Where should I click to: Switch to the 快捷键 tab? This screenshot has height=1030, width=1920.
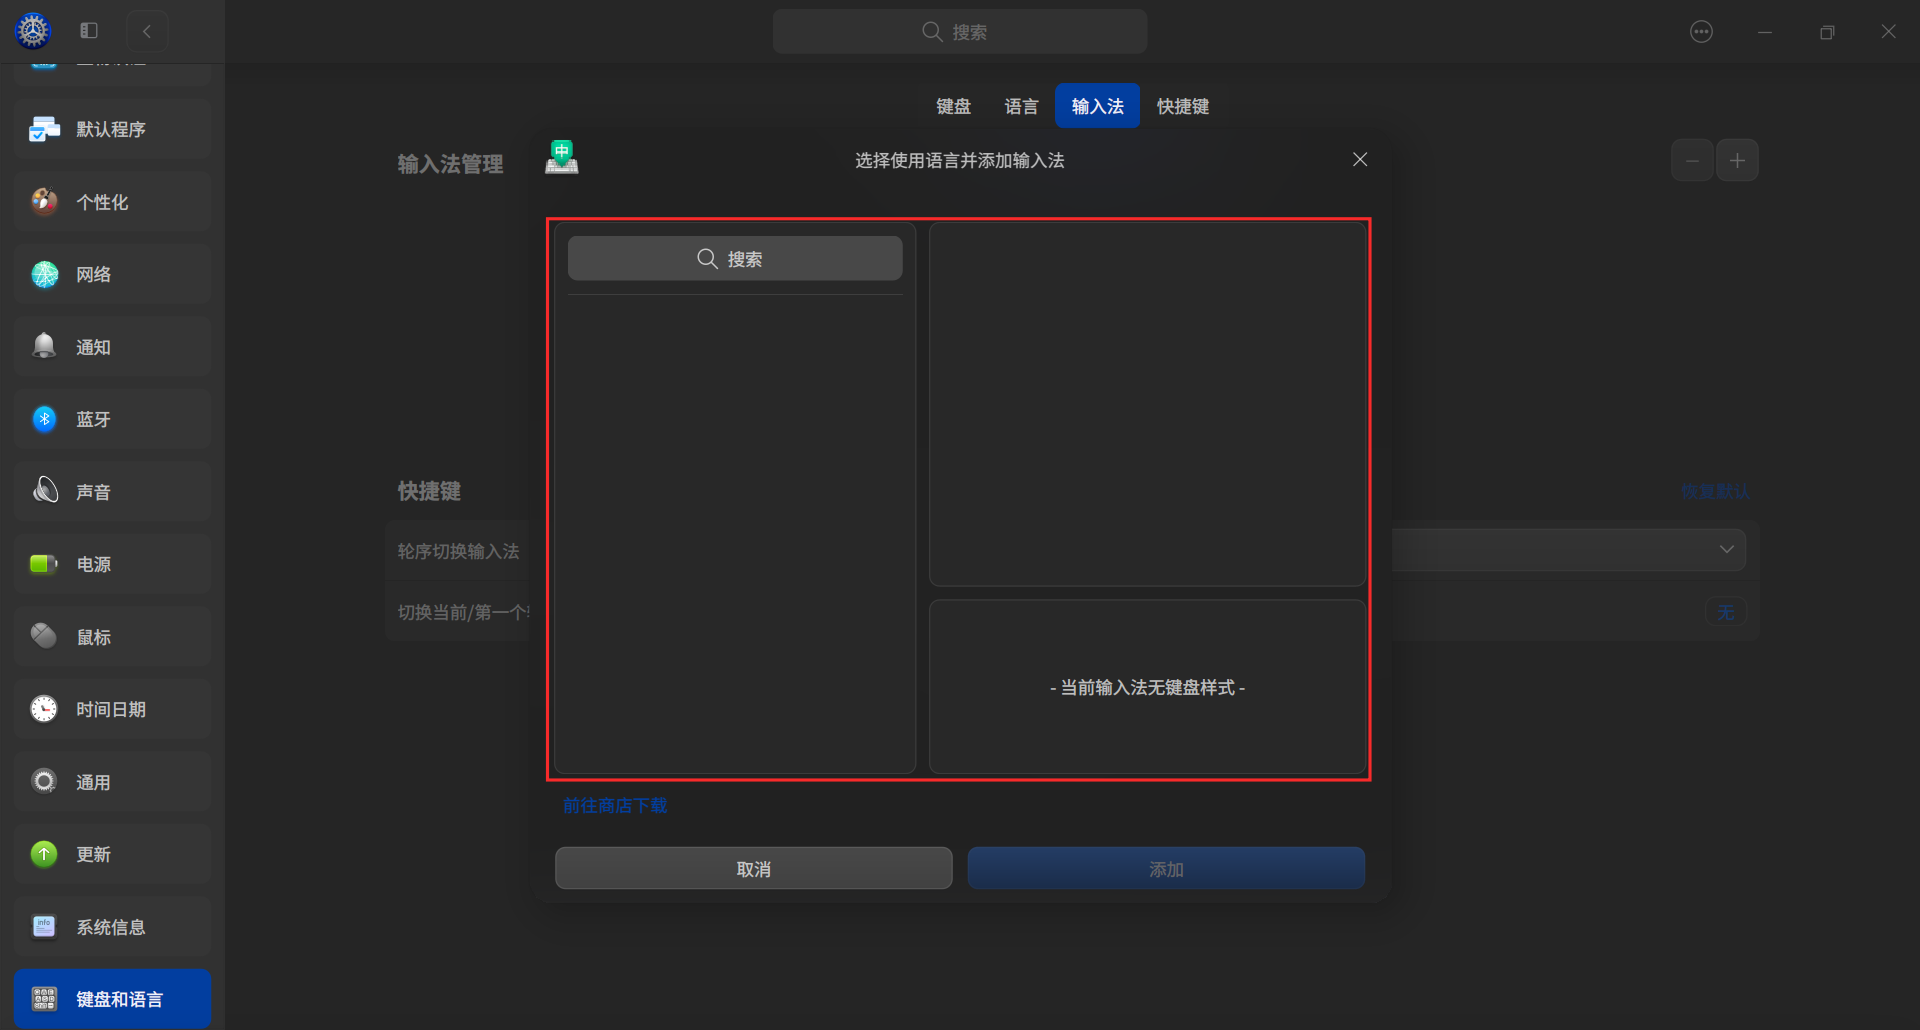1182,105
